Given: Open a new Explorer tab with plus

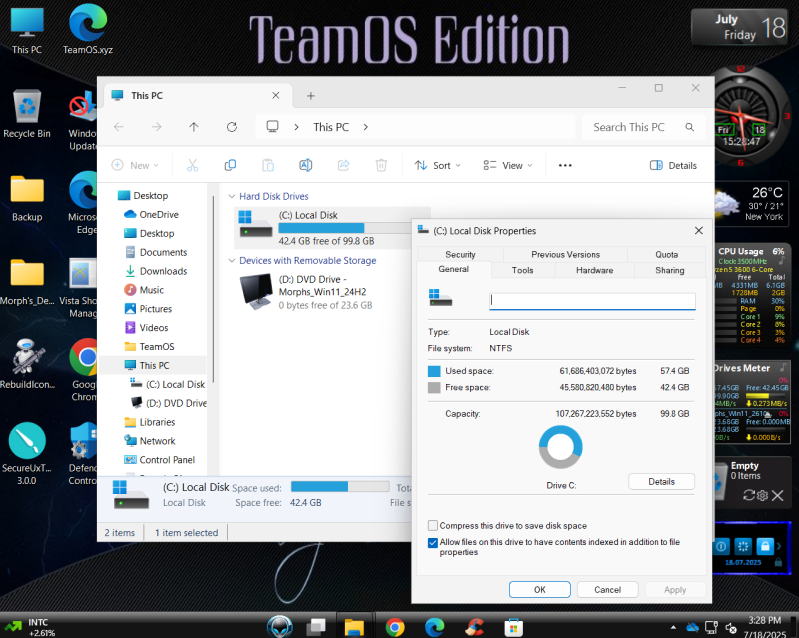Looking at the screenshot, I should coord(311,96).
